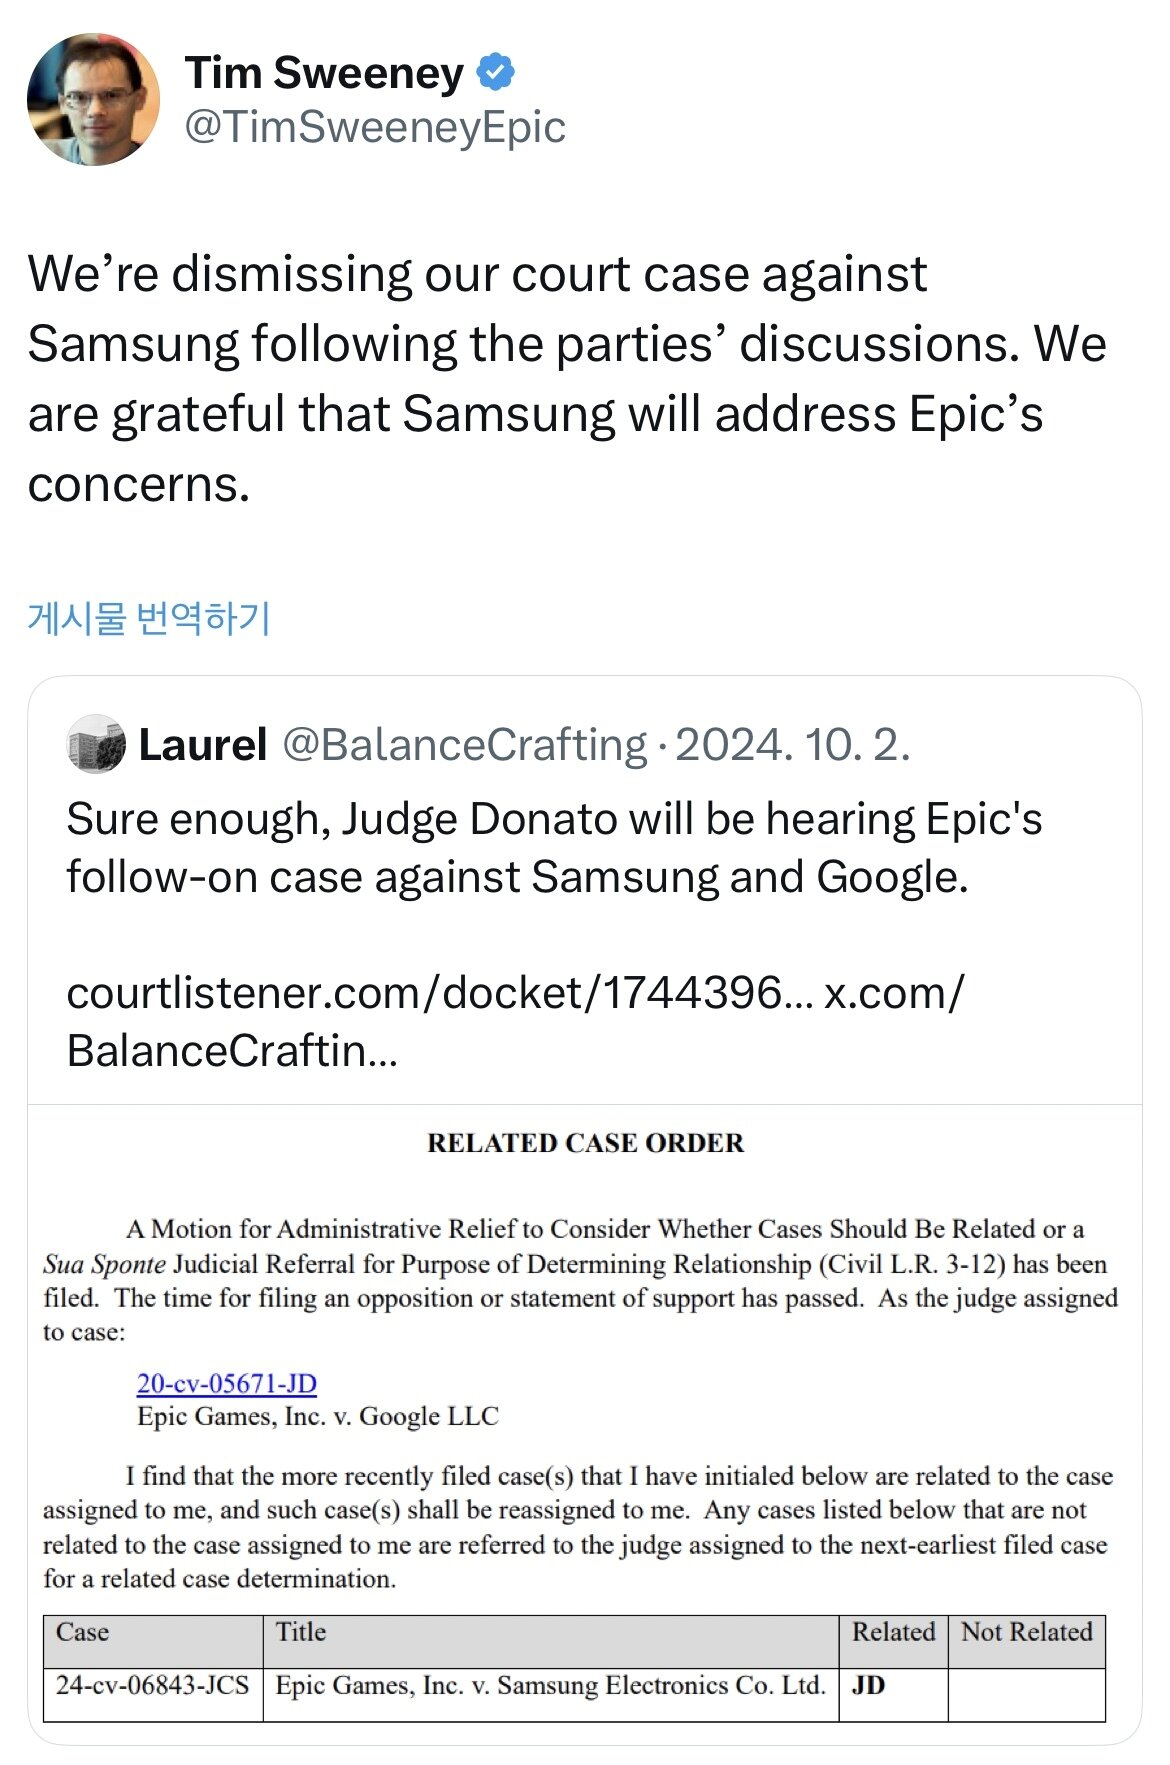This screenshot has width=1170, height=1765.
Task: Open the Tim Sweeney display name
Action: pyautogui.click(x=324, y=73)
